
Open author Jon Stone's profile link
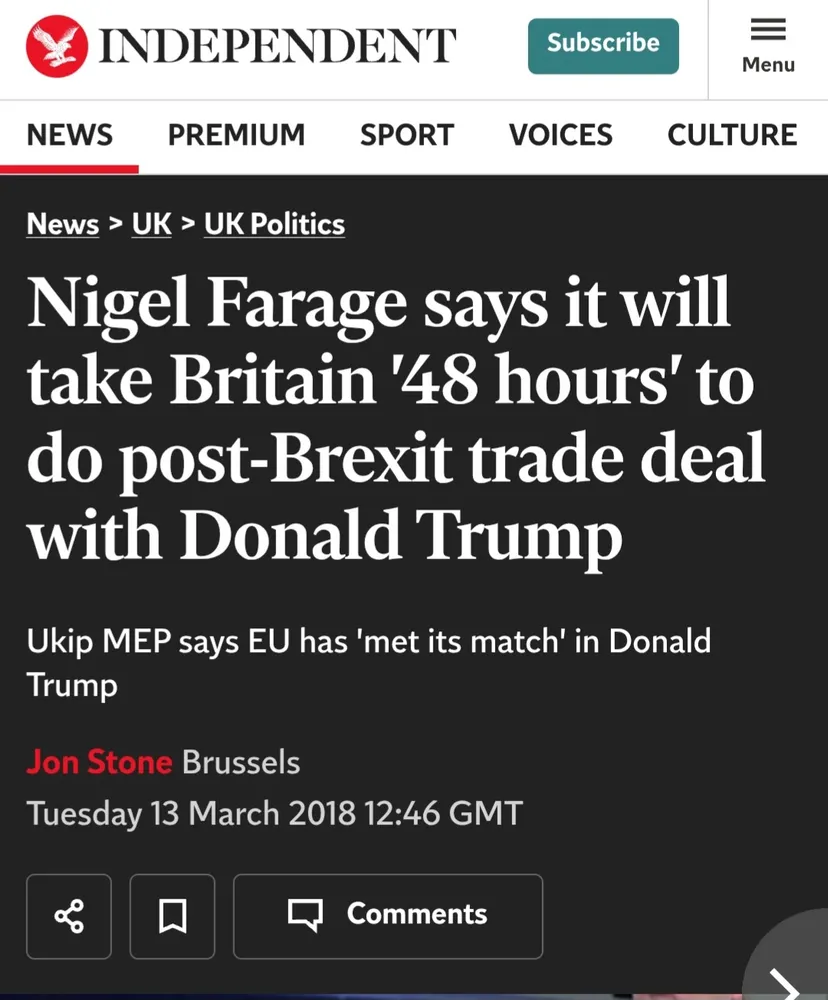pyautogui.click(x=99, y=763)
